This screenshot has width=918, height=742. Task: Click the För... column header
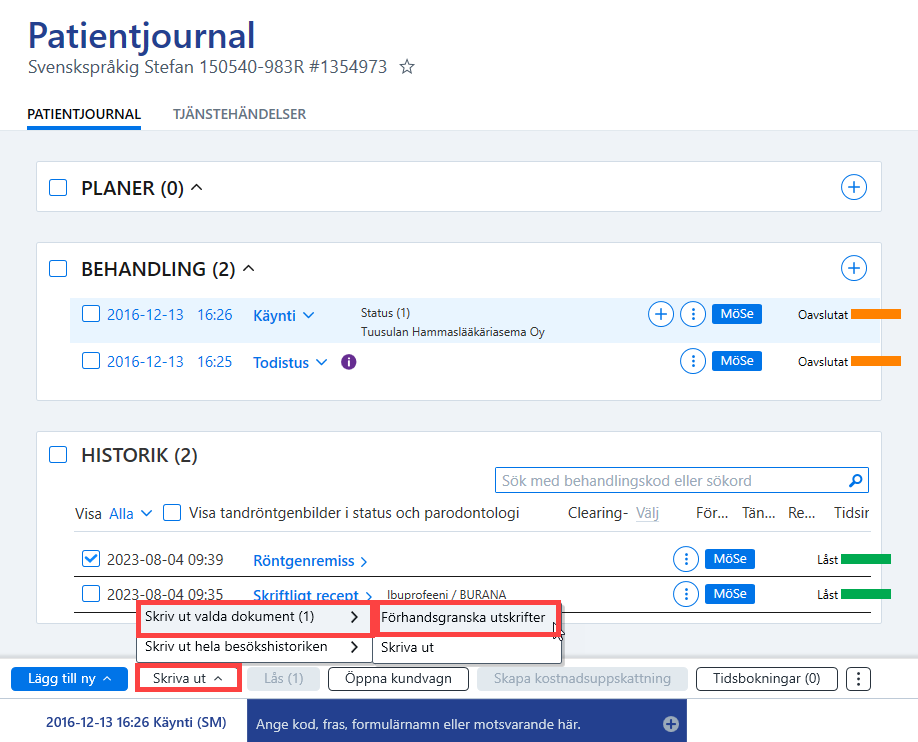click(x=712, y=513)
